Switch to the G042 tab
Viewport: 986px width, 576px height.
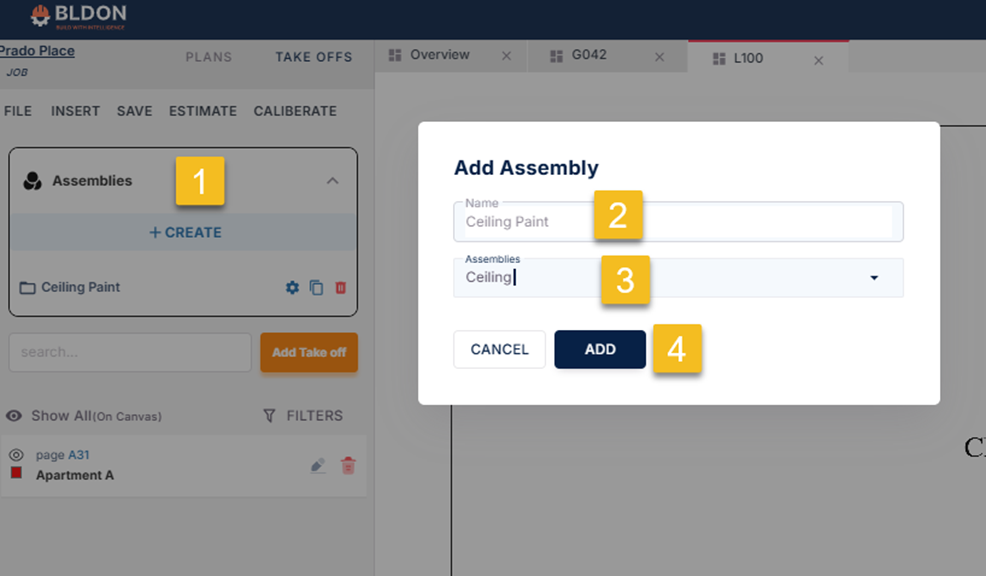[588, 56]
